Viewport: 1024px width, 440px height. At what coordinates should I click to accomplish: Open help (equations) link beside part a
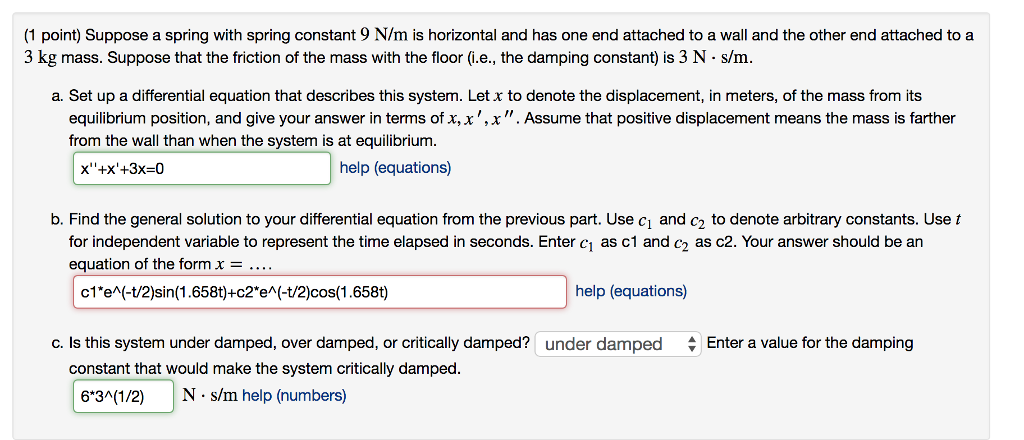395,167
